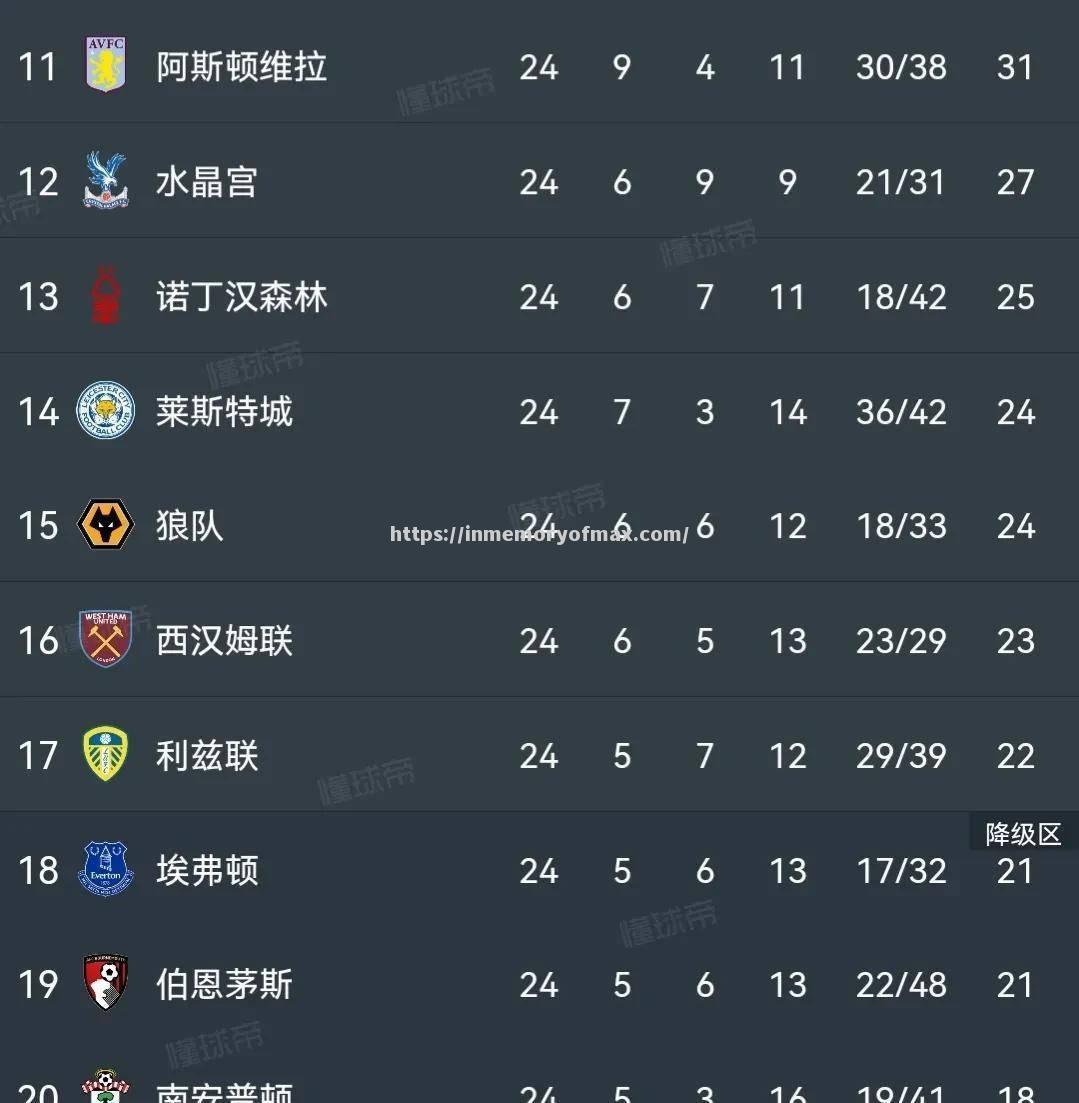Image resolution: width=1079 pixels, height=1103 pixels.
Task: Open the 阿斯顿维拉 team page
Action: [240, 66]
